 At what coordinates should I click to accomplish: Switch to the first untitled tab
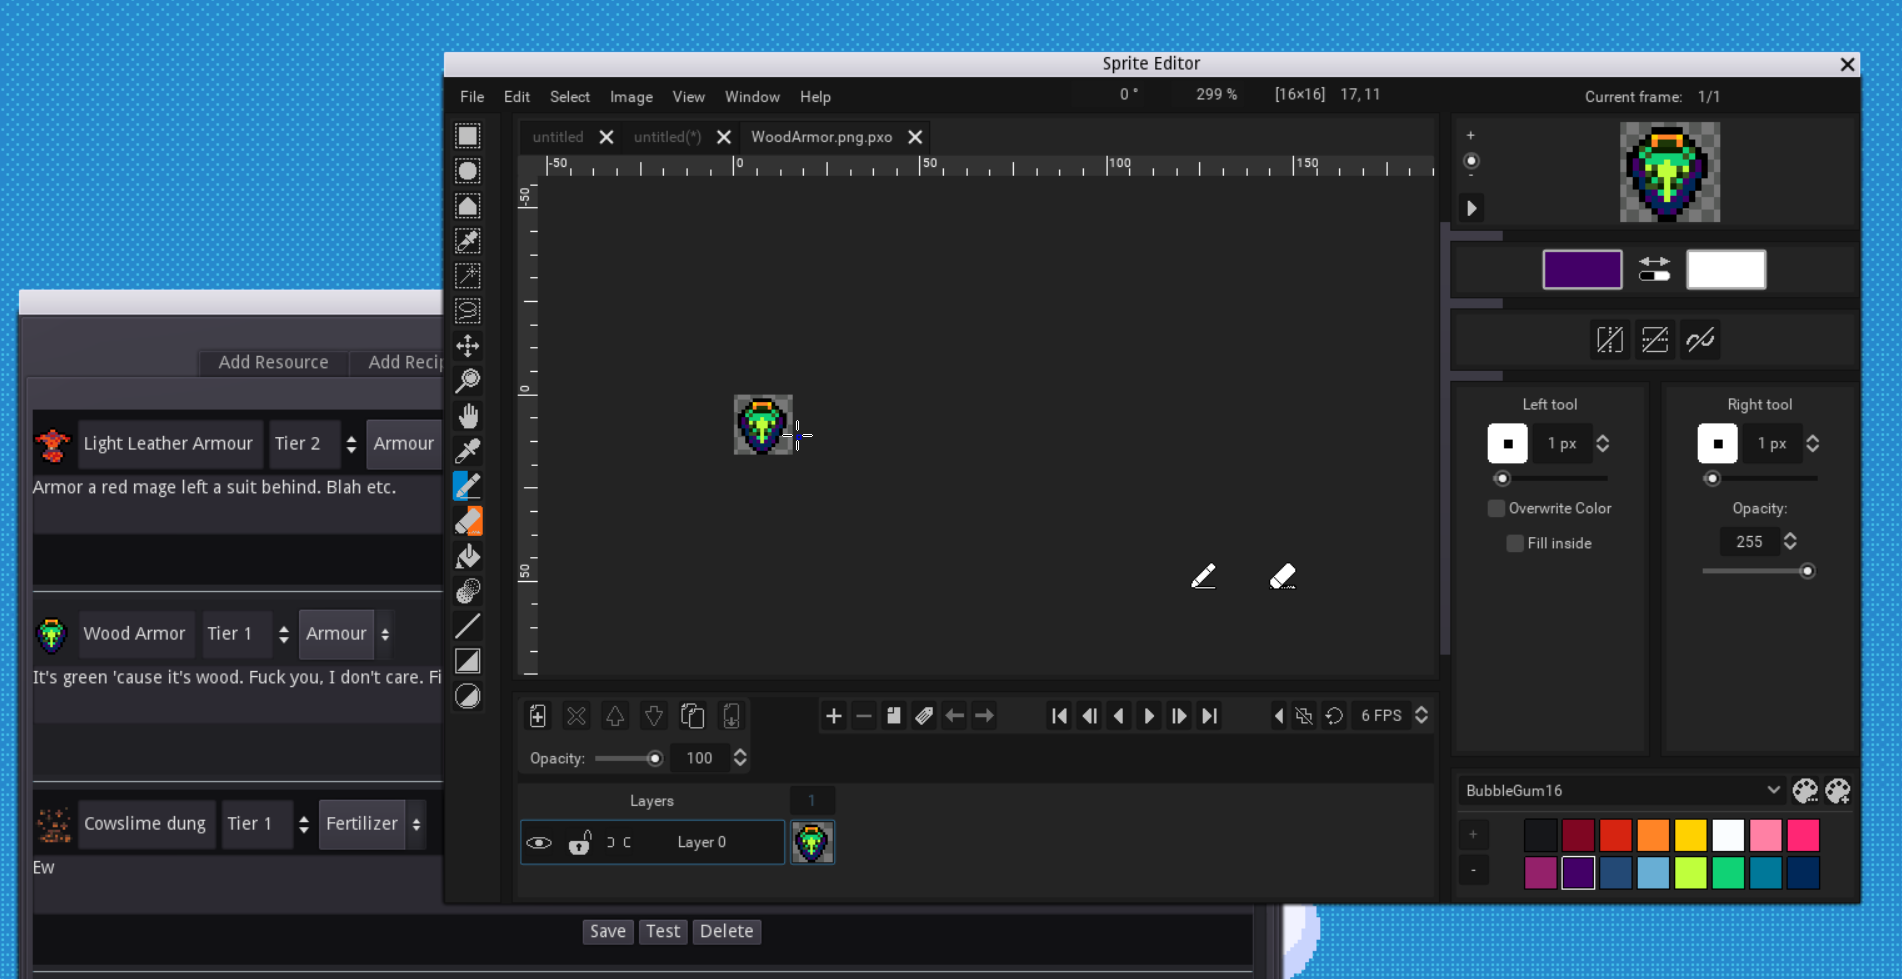557,137
